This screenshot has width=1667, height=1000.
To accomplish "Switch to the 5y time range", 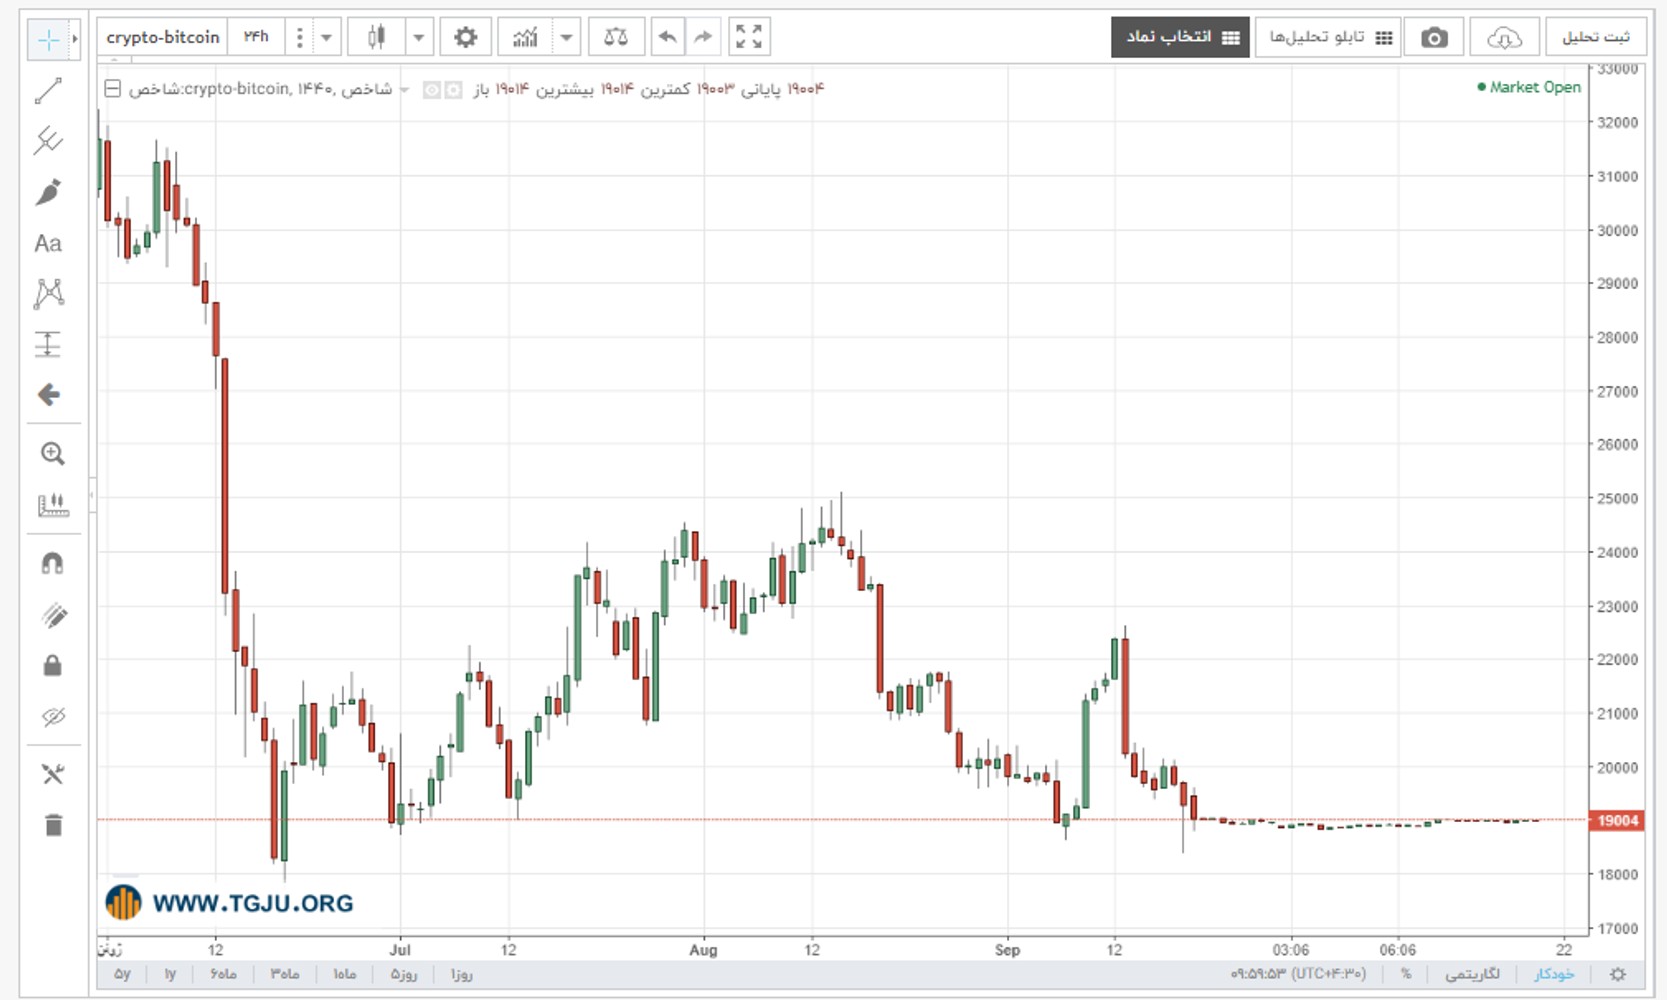I will [x=122, y=974].
